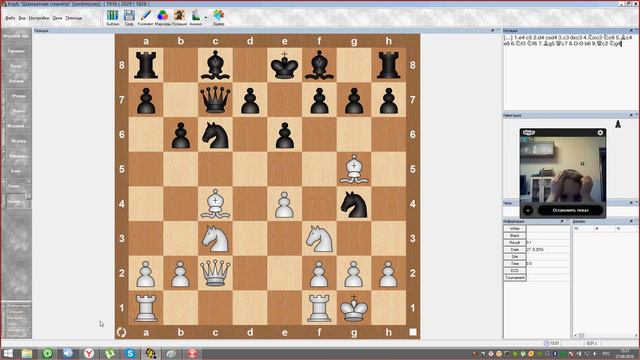Screen dimensions: 640x360
Task: Select the black king on e8
Action: (x=284, y=64)
